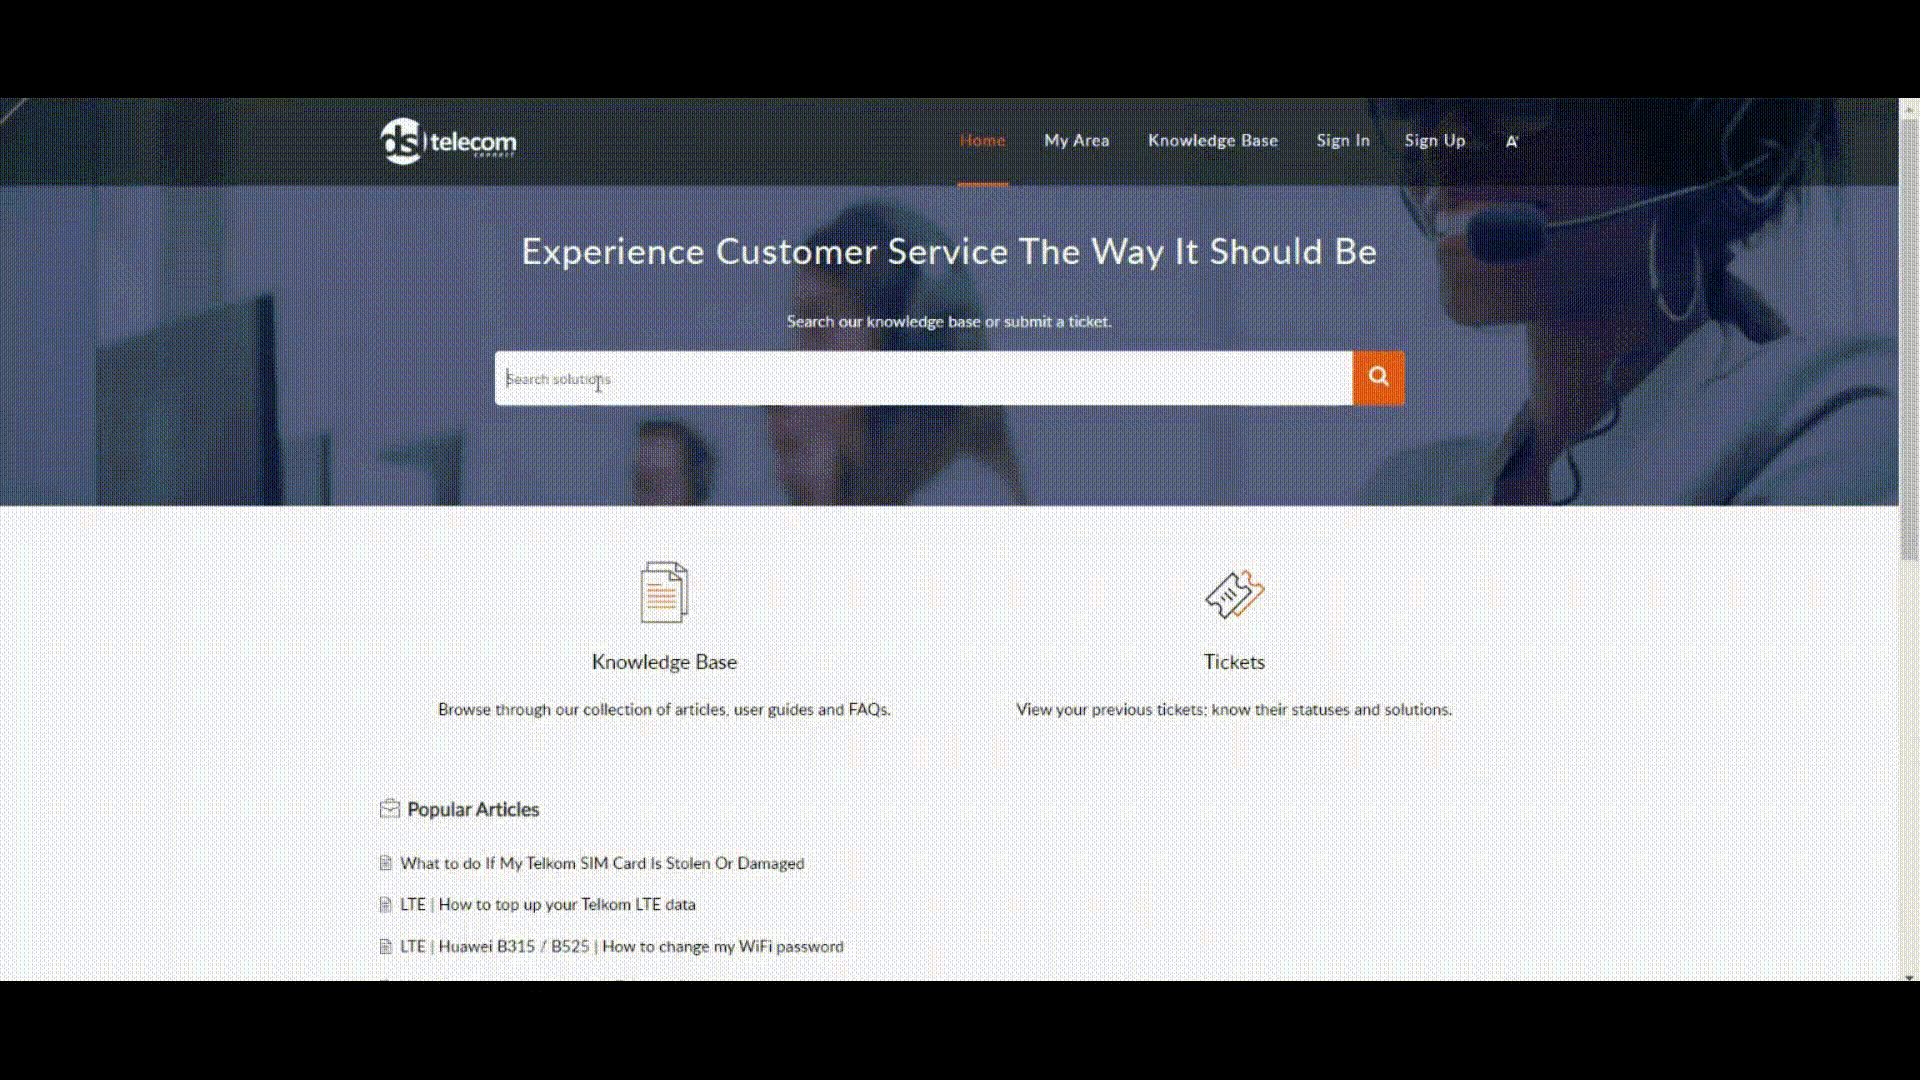Viewport: 1920px width, 1080px height.
Task: Open the Tickets icon
Action: click(x=1234, y=594)
